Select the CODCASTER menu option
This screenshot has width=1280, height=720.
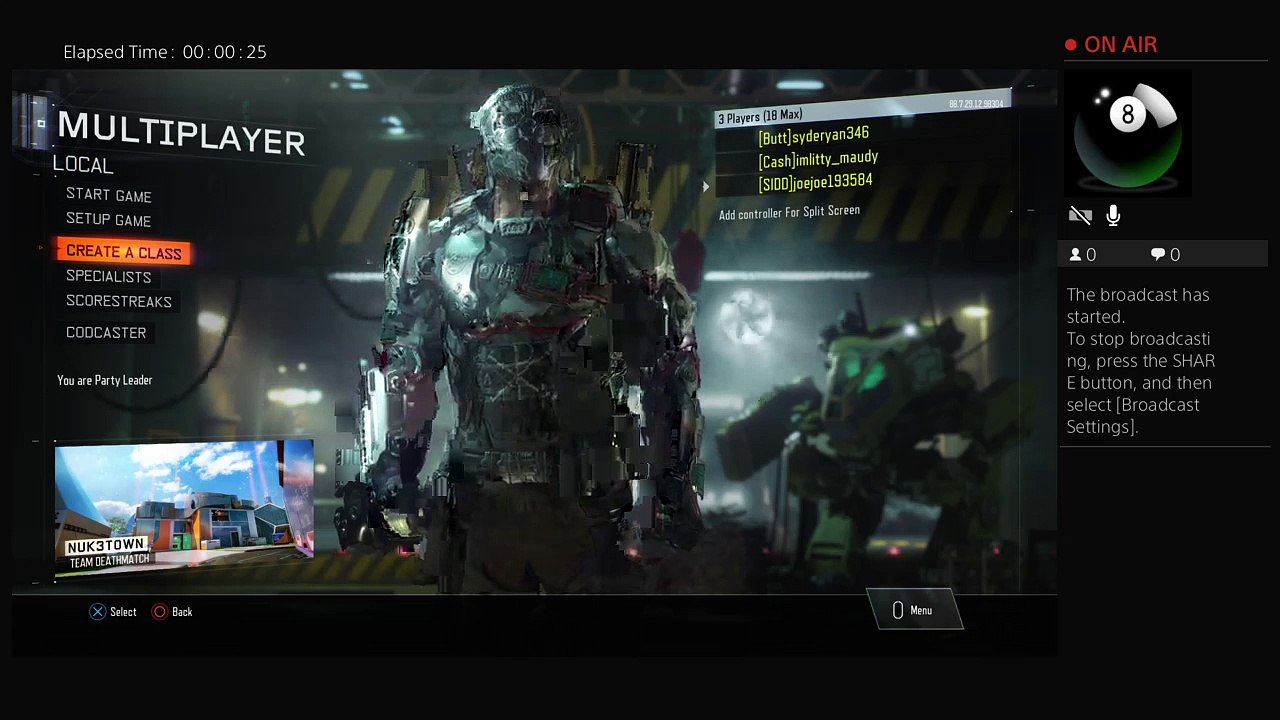tap(106, 332)
